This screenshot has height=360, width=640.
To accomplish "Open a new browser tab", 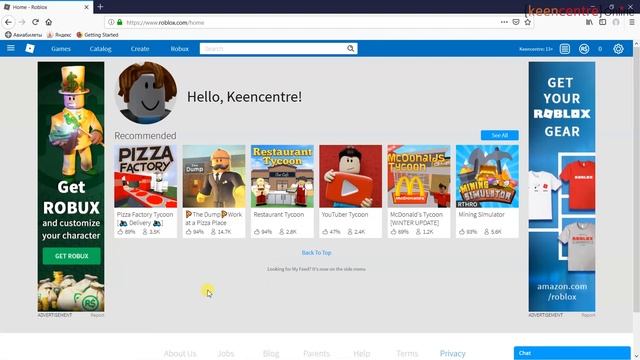I will (100, 7).
